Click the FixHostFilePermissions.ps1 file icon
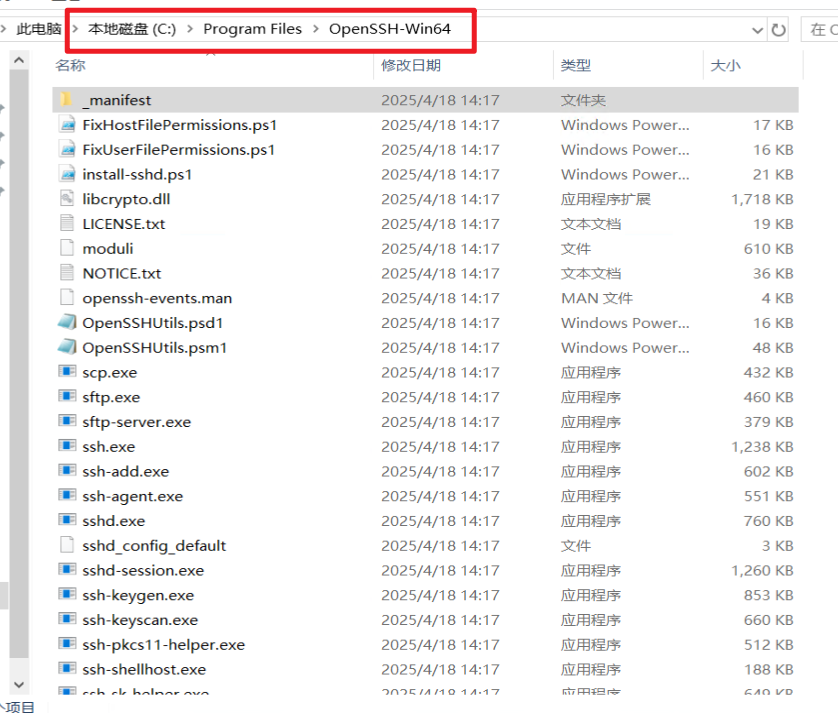Screen dimensions: 838x713 pyautogui.click(x=67, y=125)
